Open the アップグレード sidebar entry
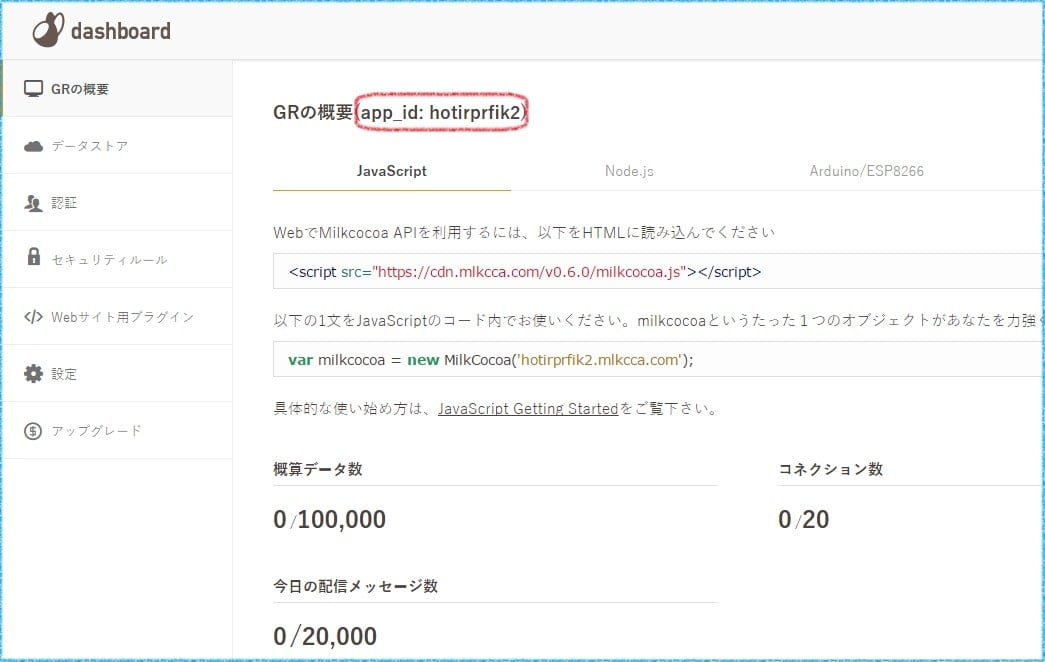The height and width of the screenshot is (662, 1045). pyautogui.click(x=96, y=431)
